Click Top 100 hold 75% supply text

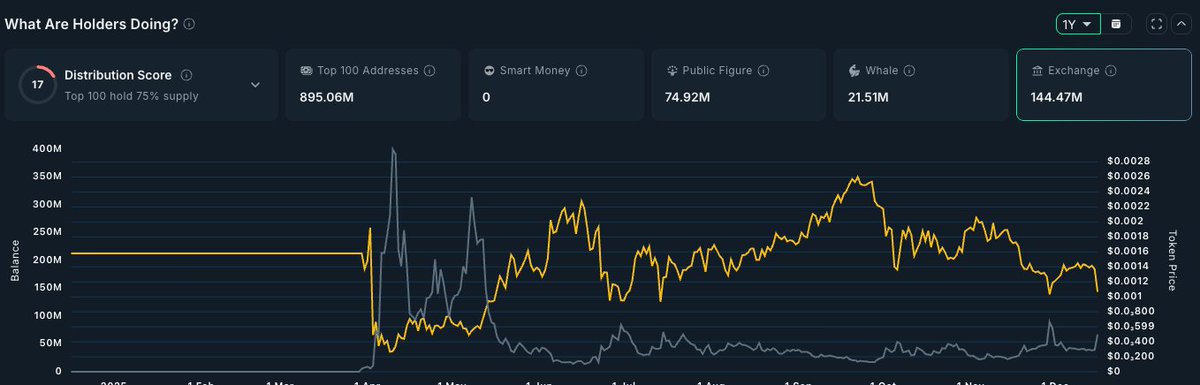(x=131, y=96)
